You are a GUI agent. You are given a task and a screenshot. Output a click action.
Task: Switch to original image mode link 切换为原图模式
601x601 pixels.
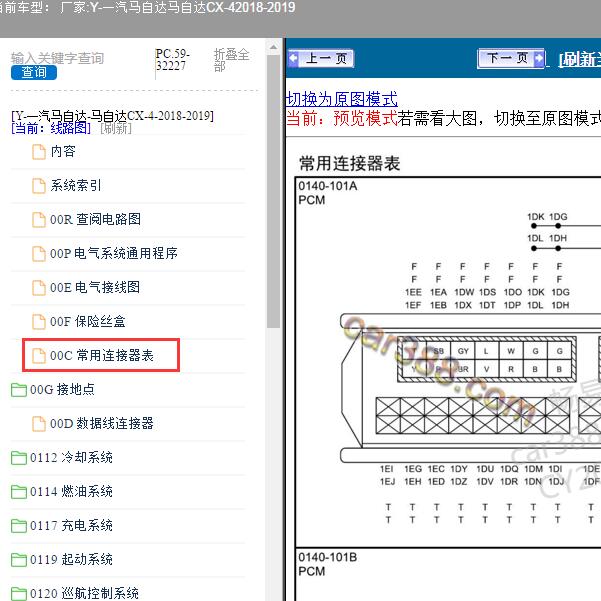tap(342, 99)
